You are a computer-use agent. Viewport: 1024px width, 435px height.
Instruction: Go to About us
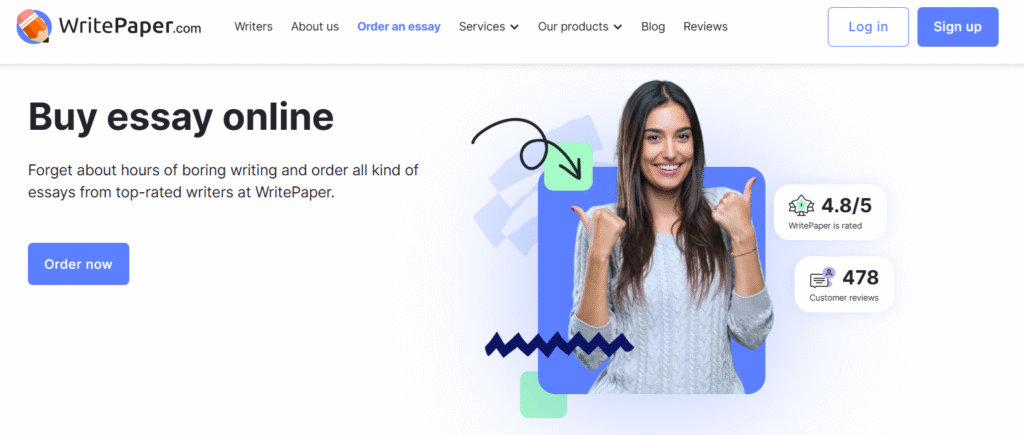(315, 27)
